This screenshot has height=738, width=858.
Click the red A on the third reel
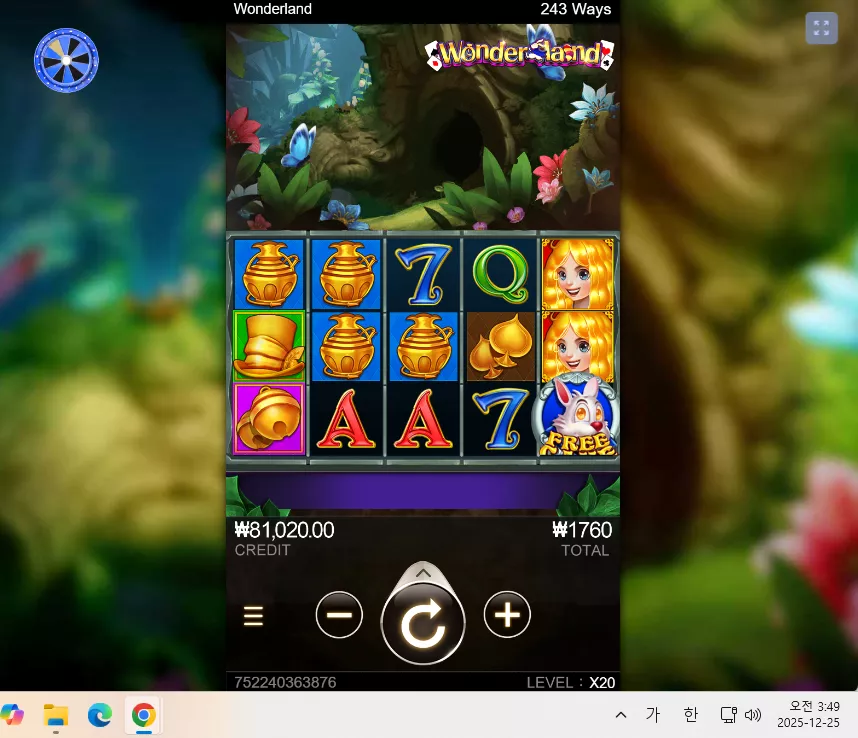pyautogui.click(x=424, y=420)
